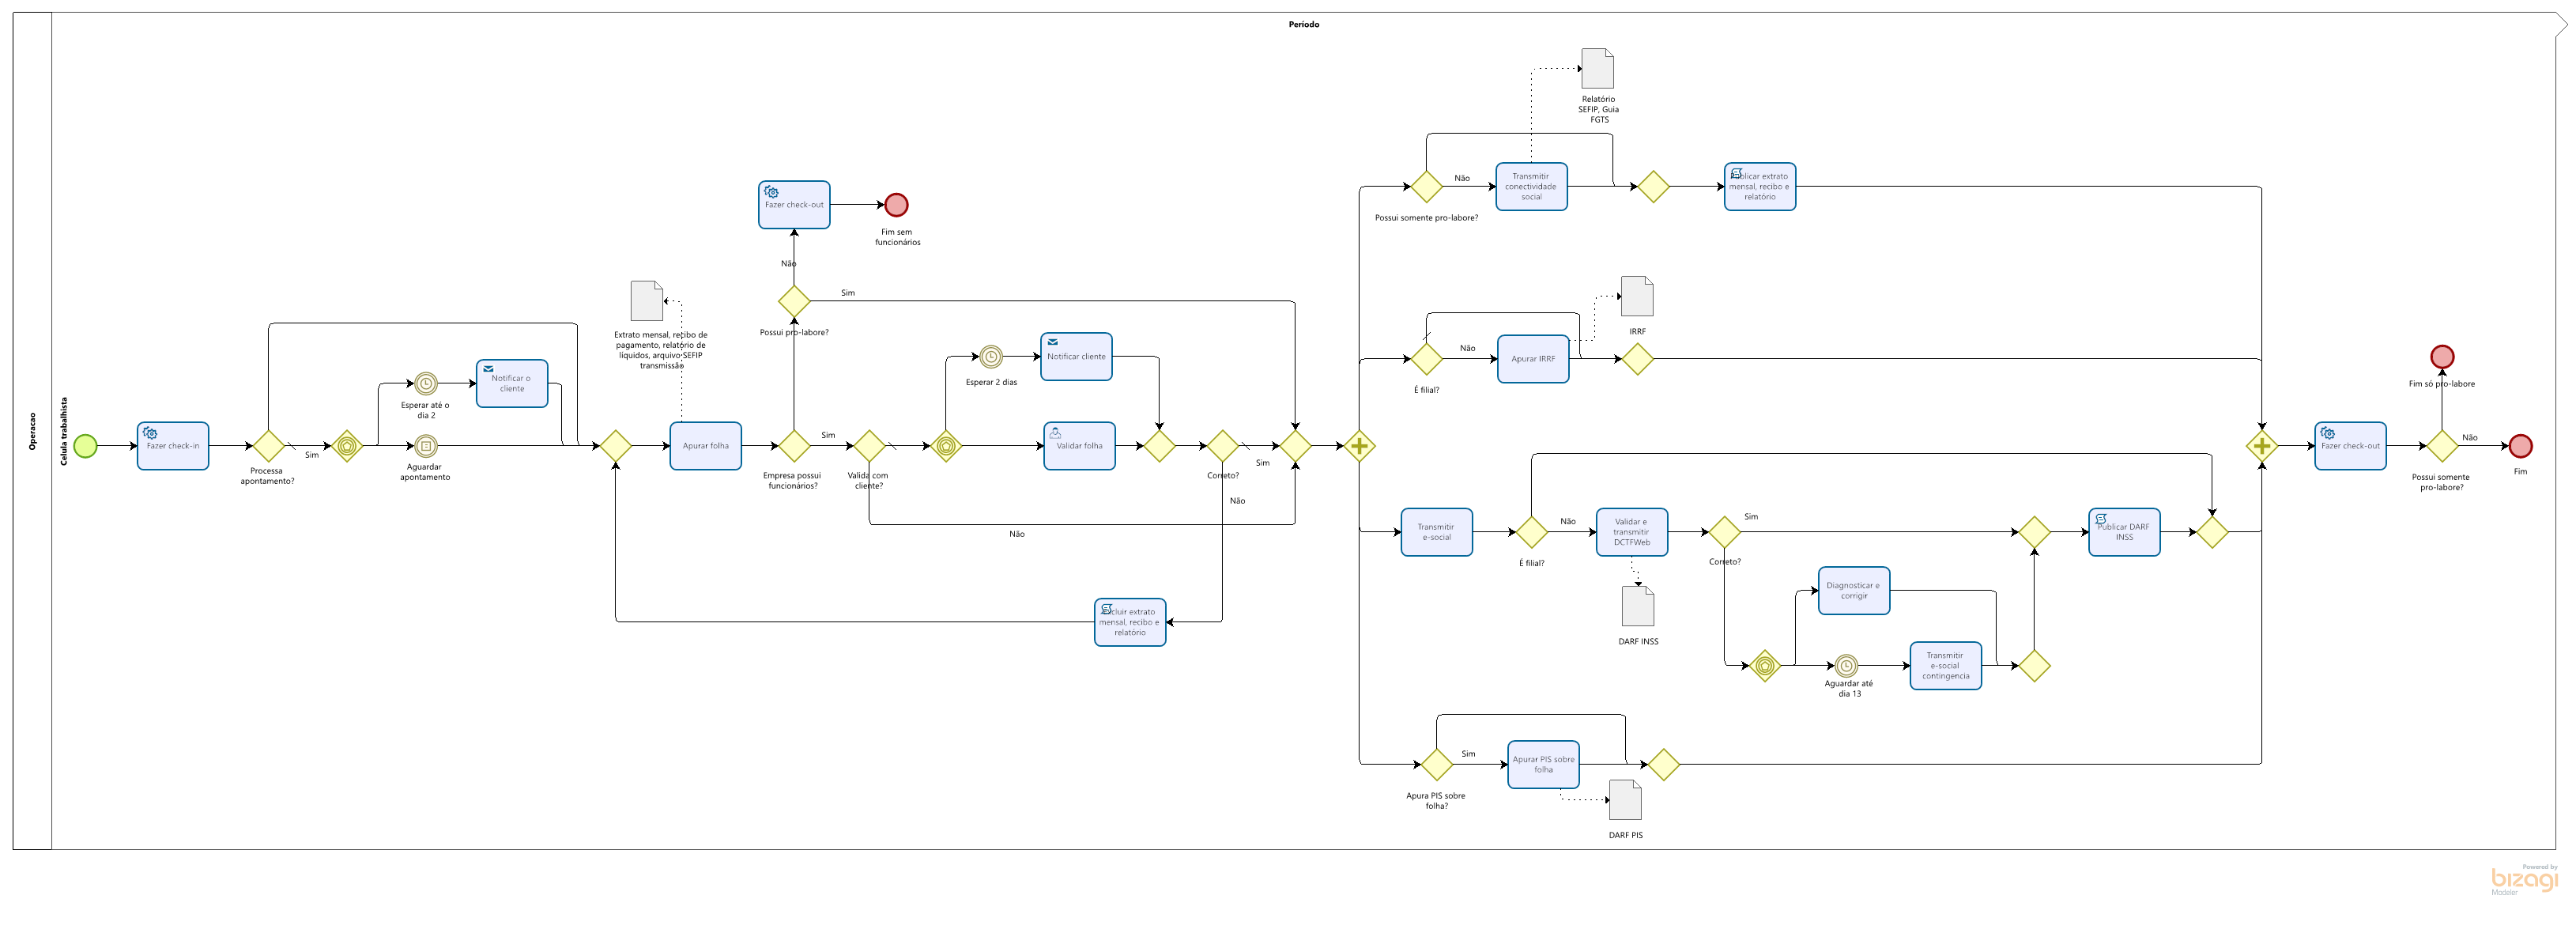Click the 'Valida com cliente?' gateway

[870, 446]
